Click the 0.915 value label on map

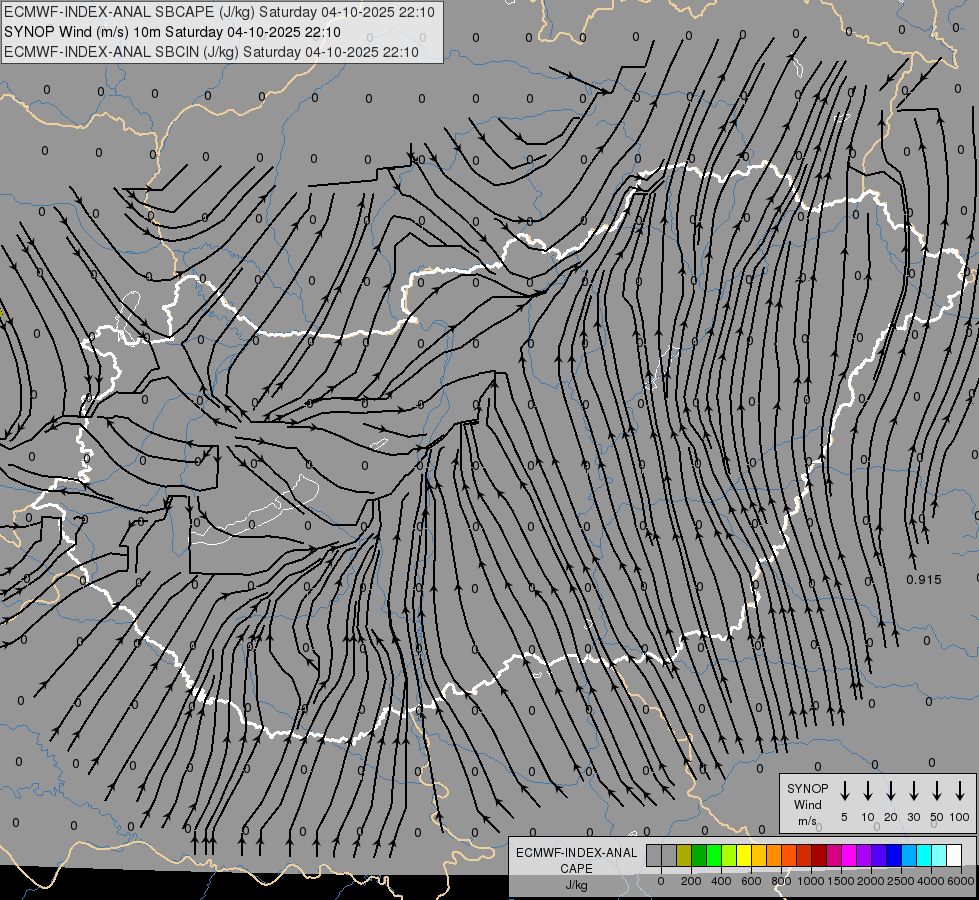[x=923, y=580]
